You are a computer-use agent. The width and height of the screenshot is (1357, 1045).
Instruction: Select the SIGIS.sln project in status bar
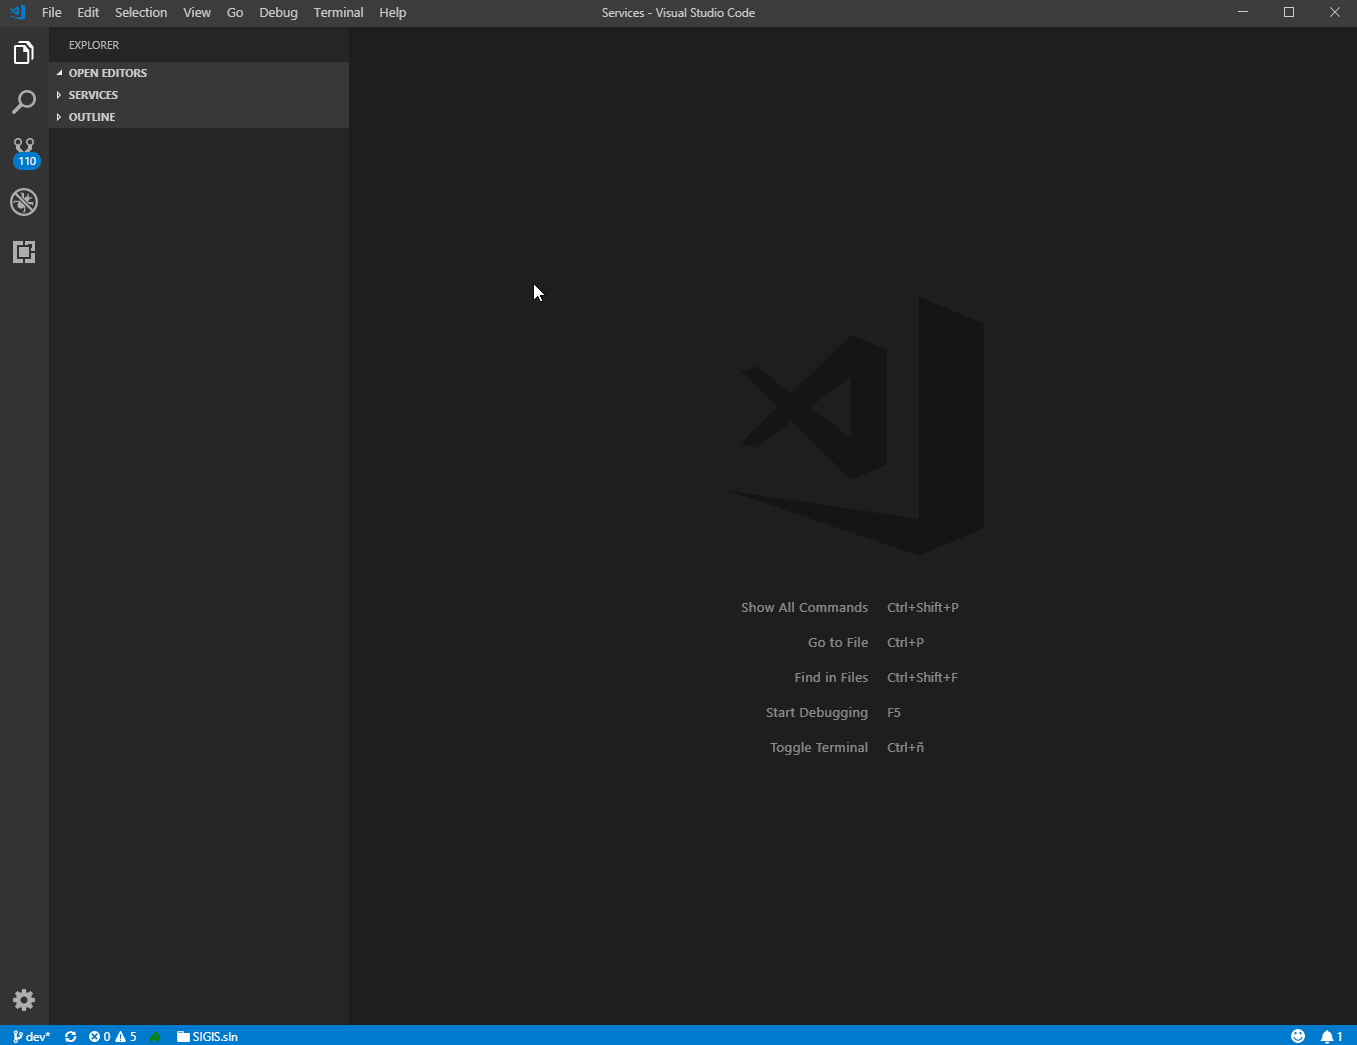tap(207, 1037)
